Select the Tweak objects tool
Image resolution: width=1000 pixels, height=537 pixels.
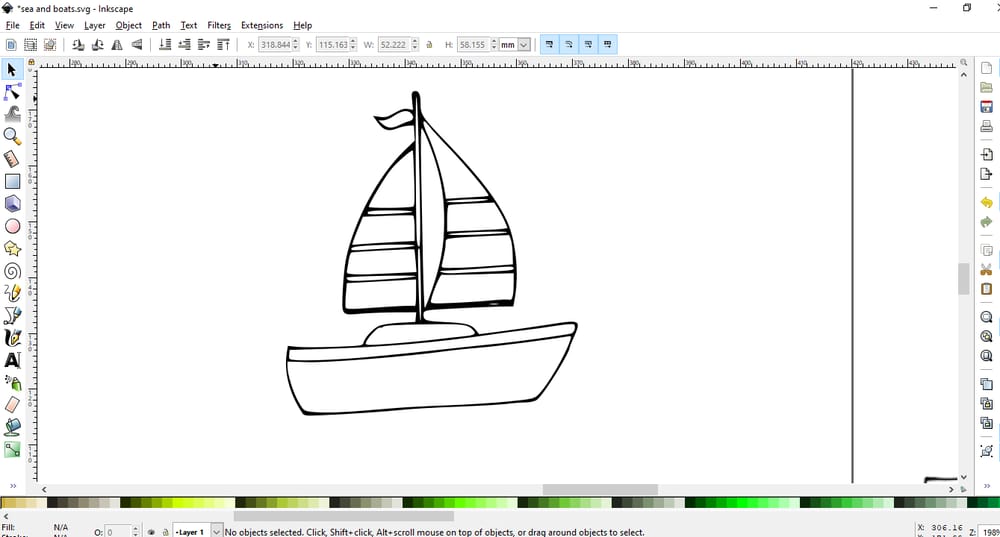(x=11, y=114)
